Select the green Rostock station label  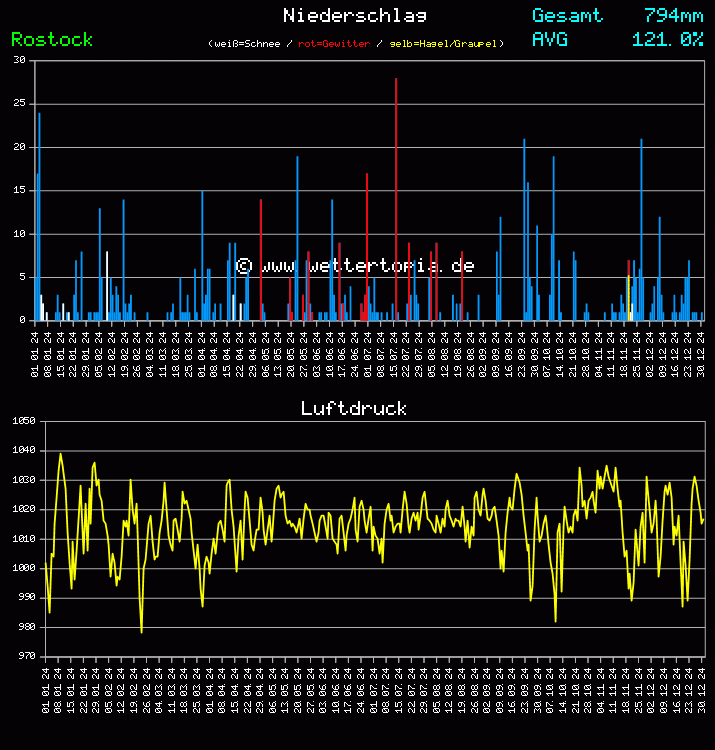pyautogui.click(x=52, y=39)
